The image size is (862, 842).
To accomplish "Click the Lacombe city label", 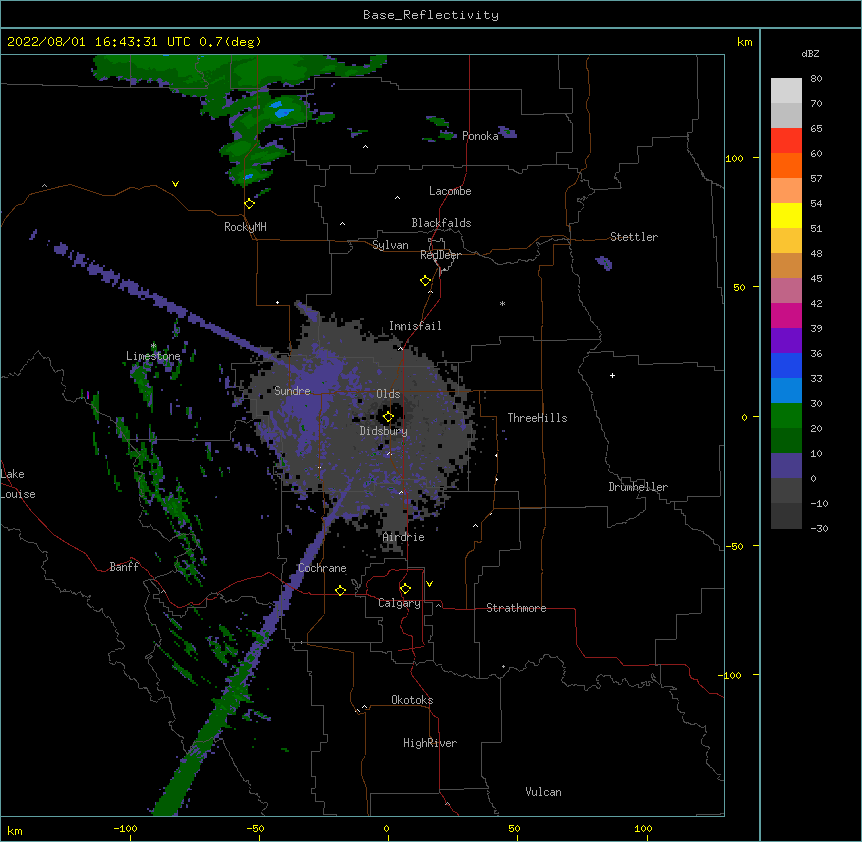I will pos(450,191).
